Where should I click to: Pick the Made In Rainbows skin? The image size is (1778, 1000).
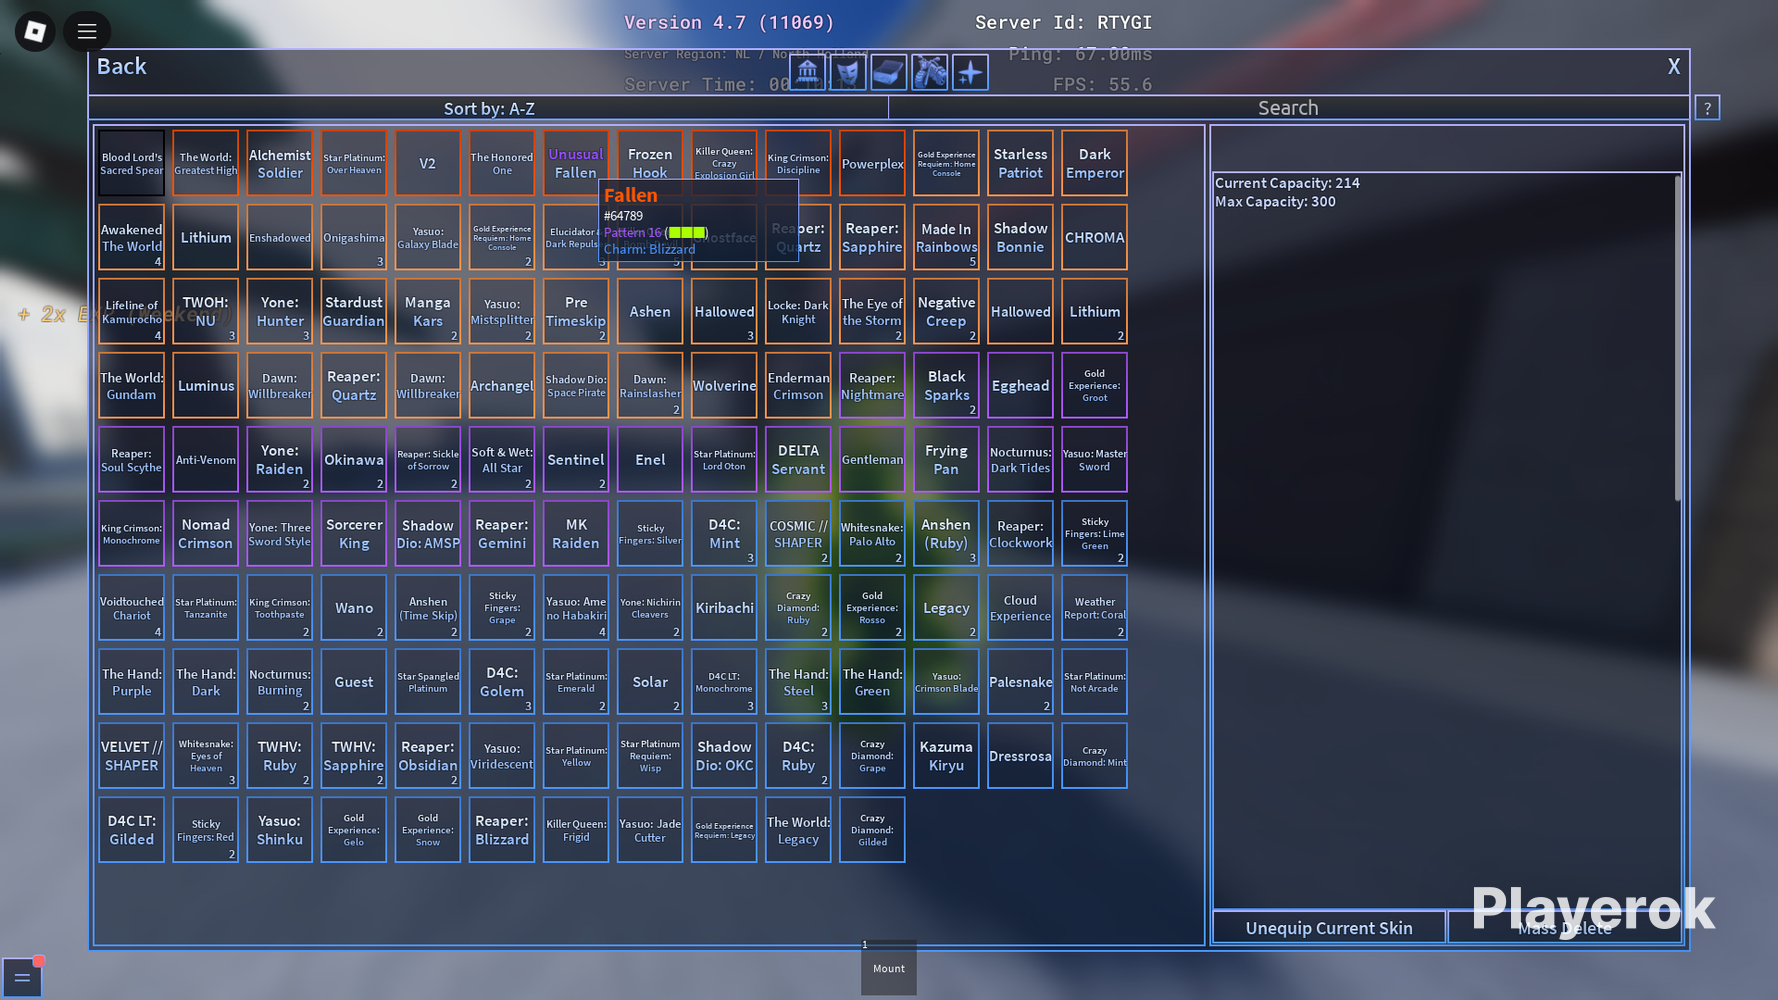(946, 237)
